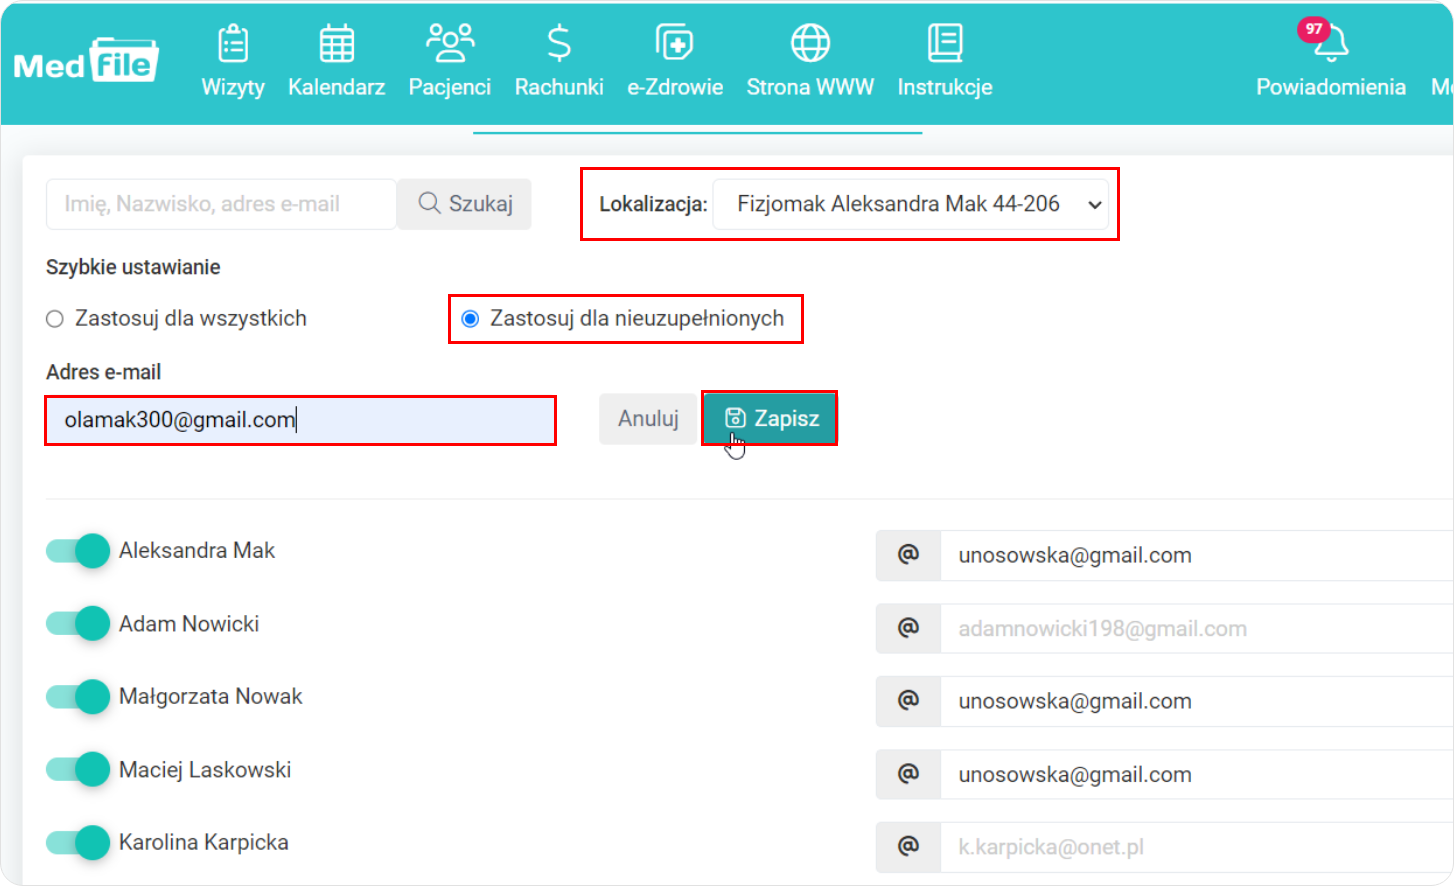
Task: Click the Adres e-mail input with olamak300@gmail.com
Action: pyautogui.click(x=300, y=420)
